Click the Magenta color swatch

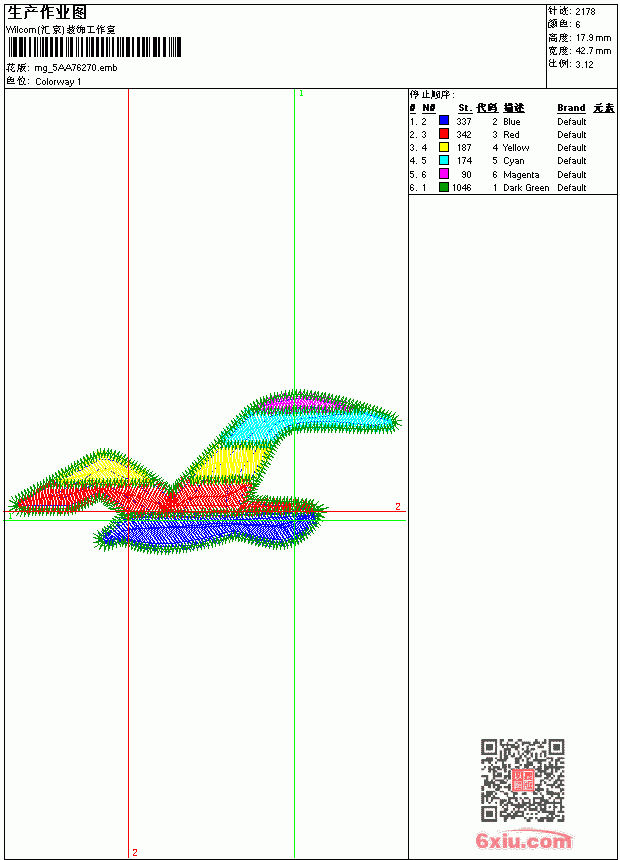coord(444,174)
